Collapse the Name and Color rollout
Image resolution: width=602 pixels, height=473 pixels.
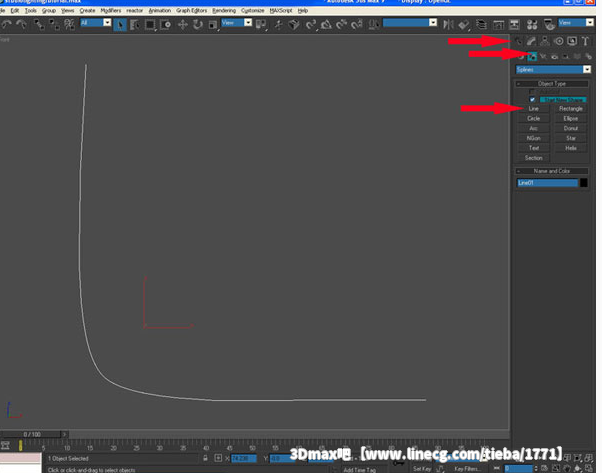click(x=552, y=171)
